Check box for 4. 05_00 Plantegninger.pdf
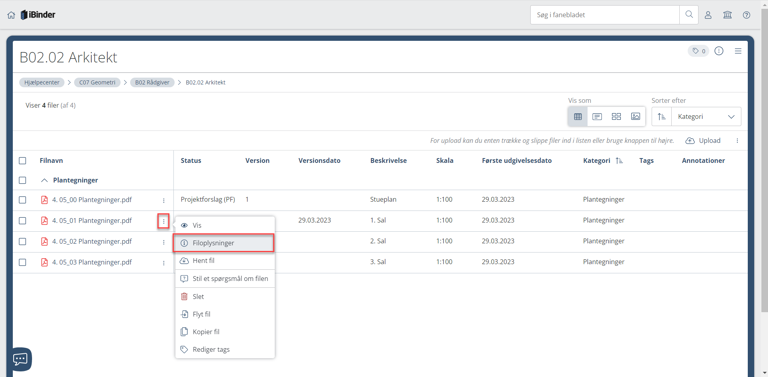This screenshot has width=768, height=377. [23, 200]
